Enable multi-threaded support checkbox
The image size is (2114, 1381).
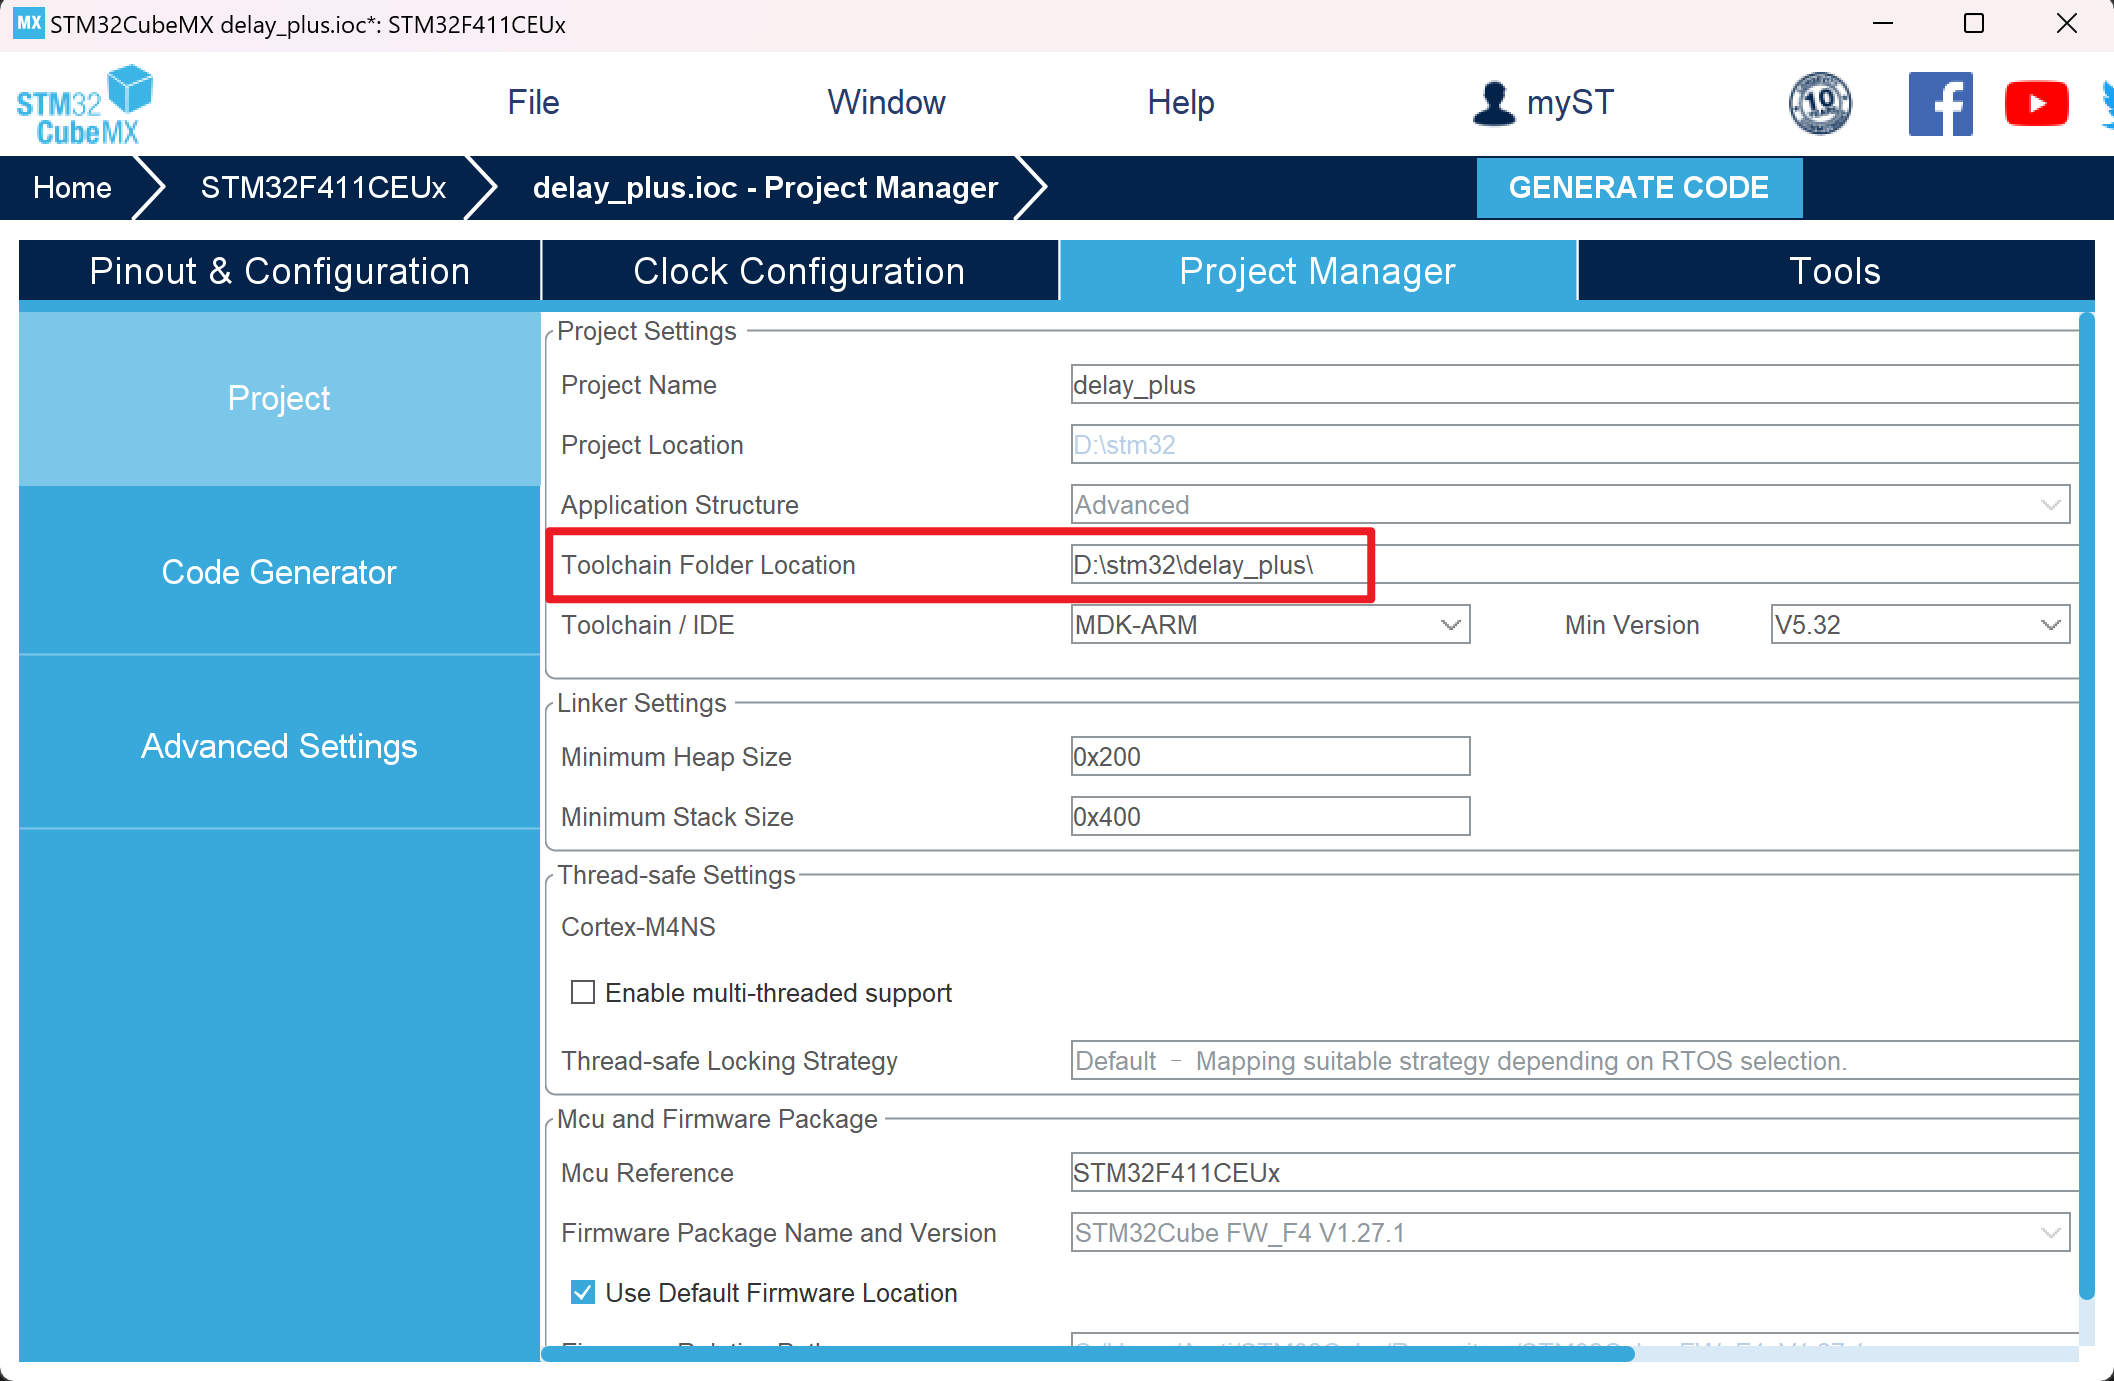click(583, 992)
